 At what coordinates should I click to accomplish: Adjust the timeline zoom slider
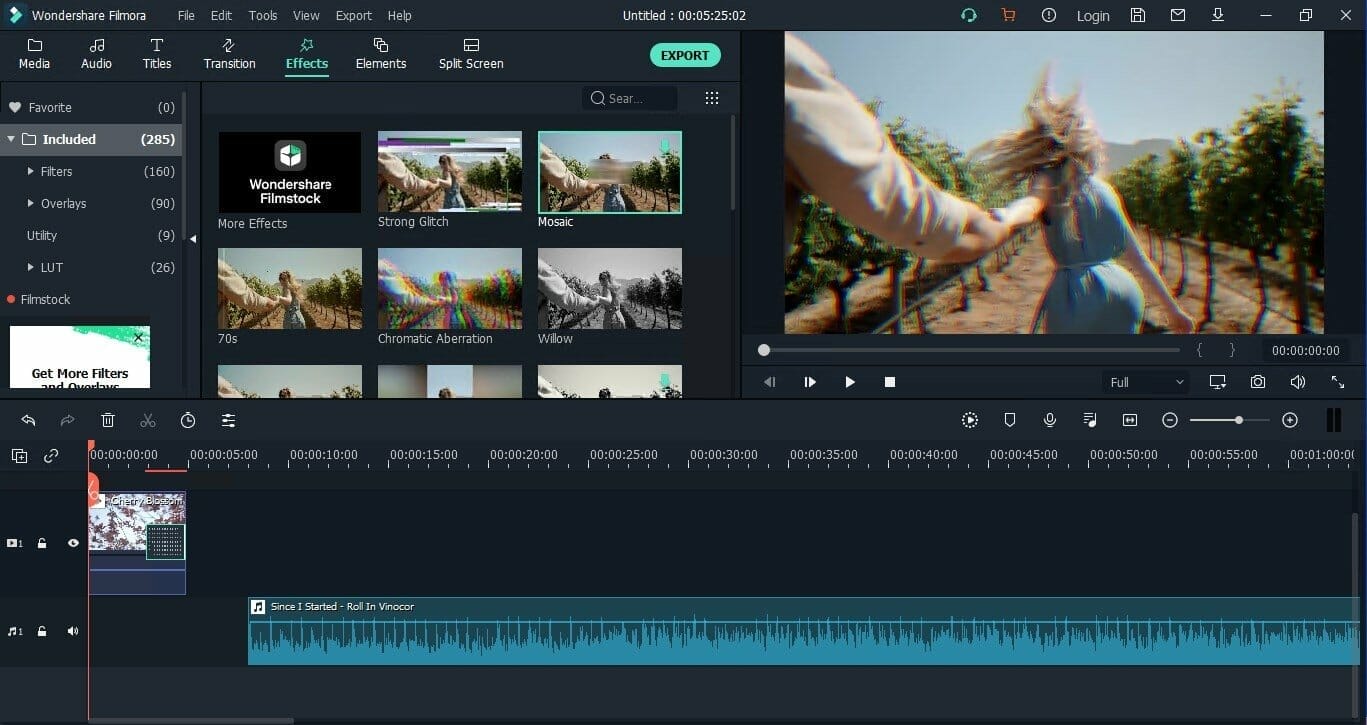click(1239, 420)
